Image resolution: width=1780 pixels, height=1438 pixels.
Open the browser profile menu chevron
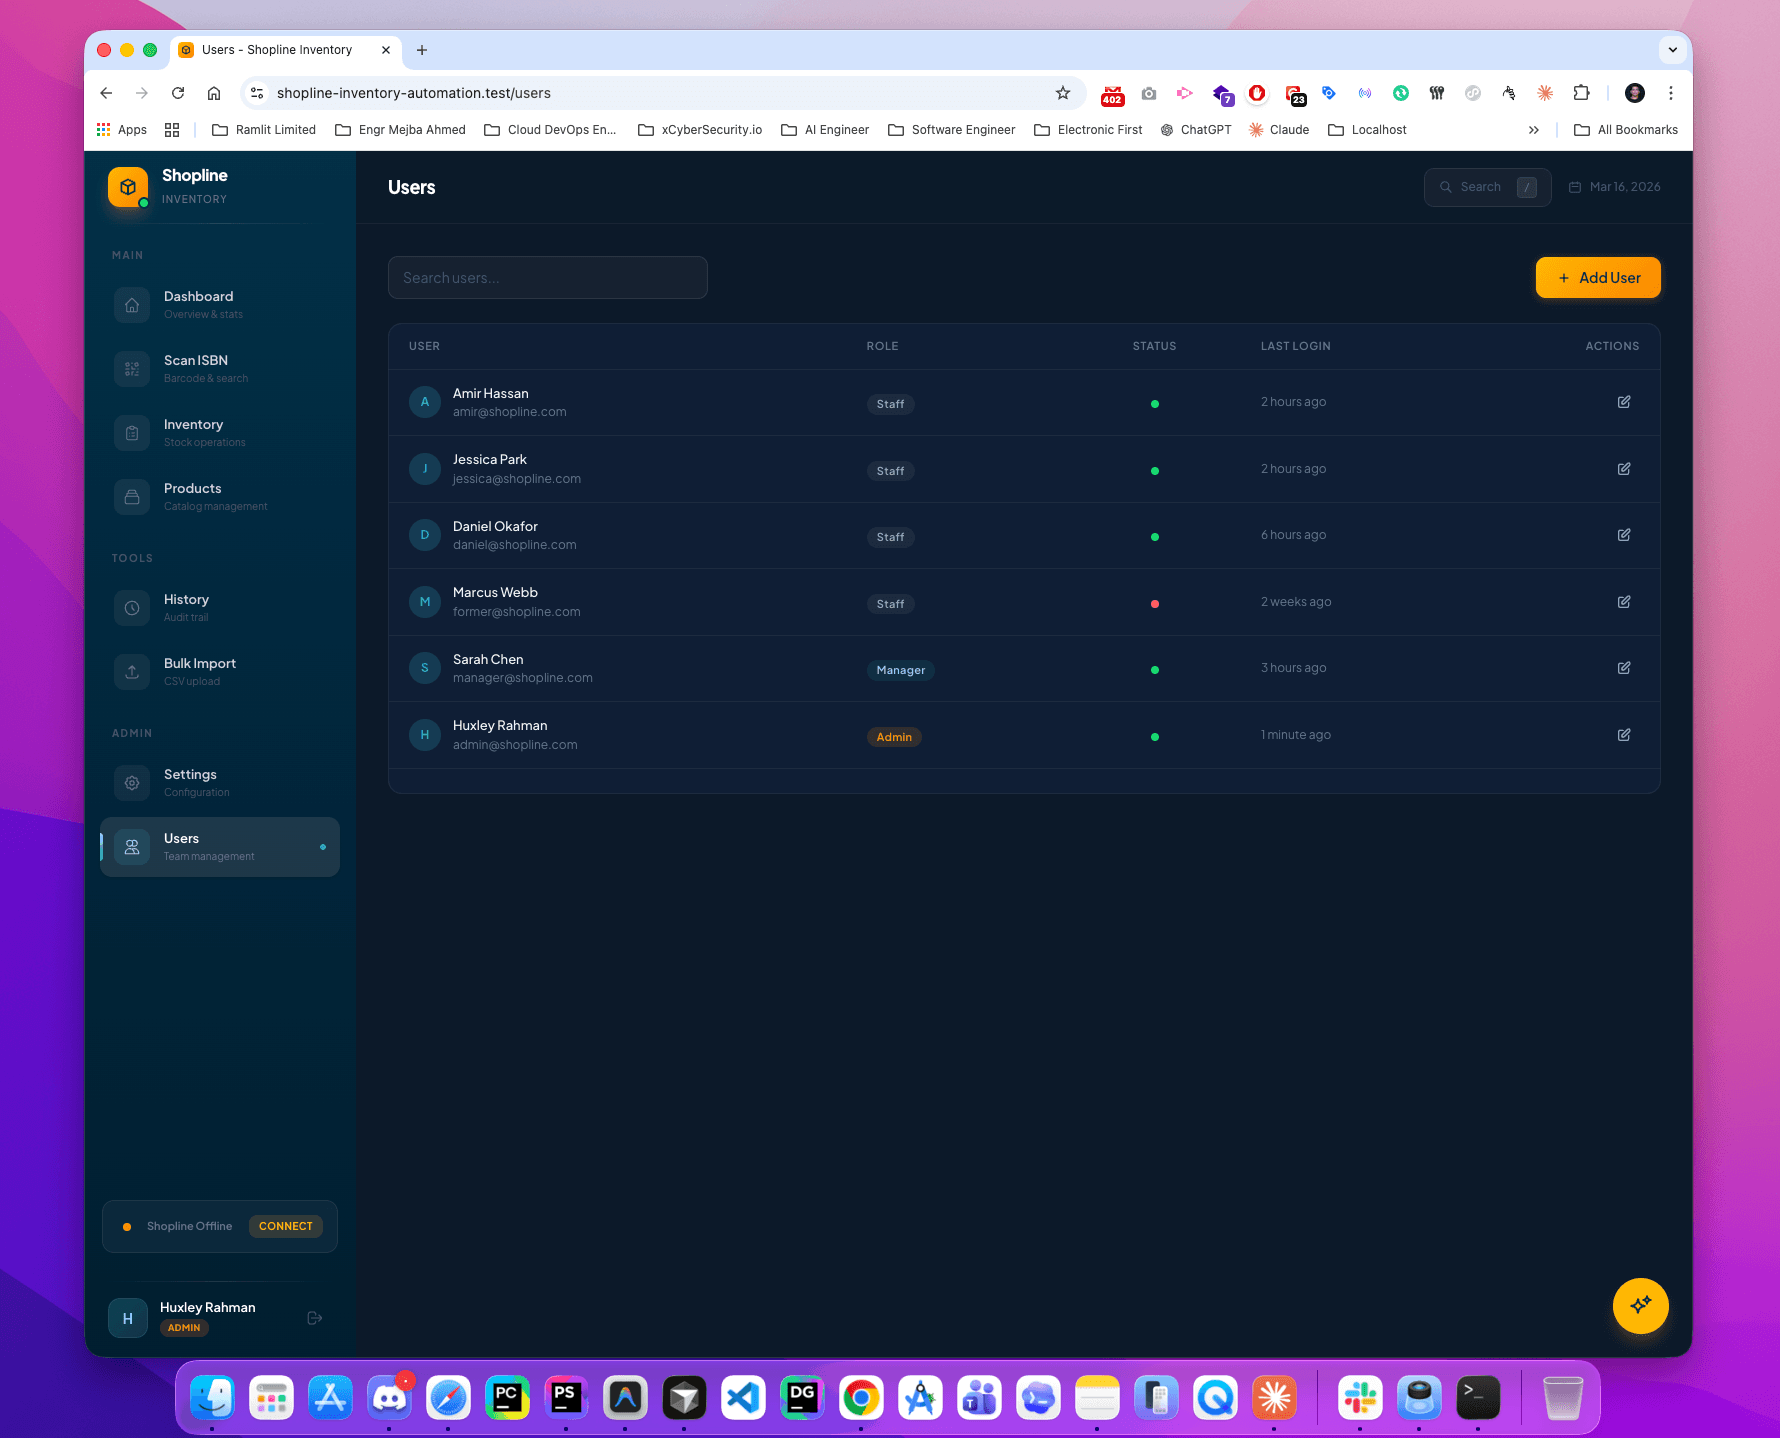click(x=1671, y=50)
